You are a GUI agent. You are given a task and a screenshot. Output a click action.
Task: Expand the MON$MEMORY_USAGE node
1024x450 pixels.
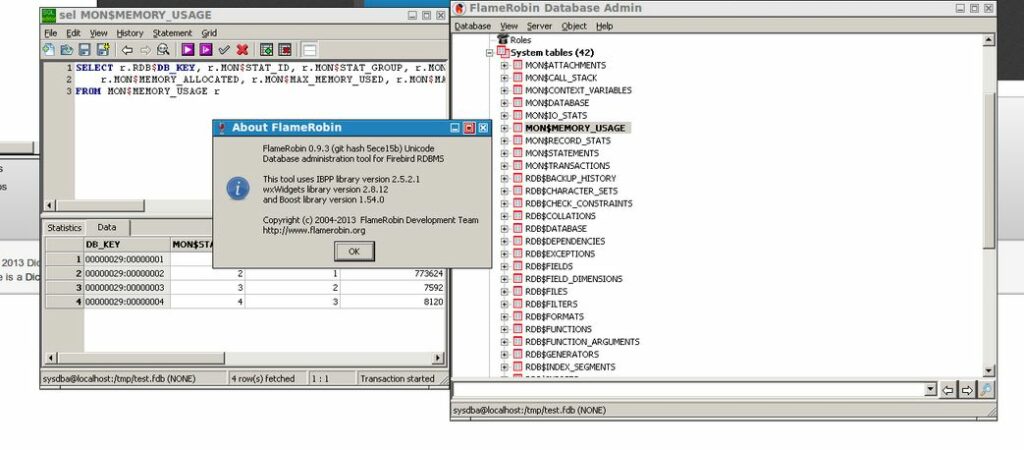pos(504,128)
